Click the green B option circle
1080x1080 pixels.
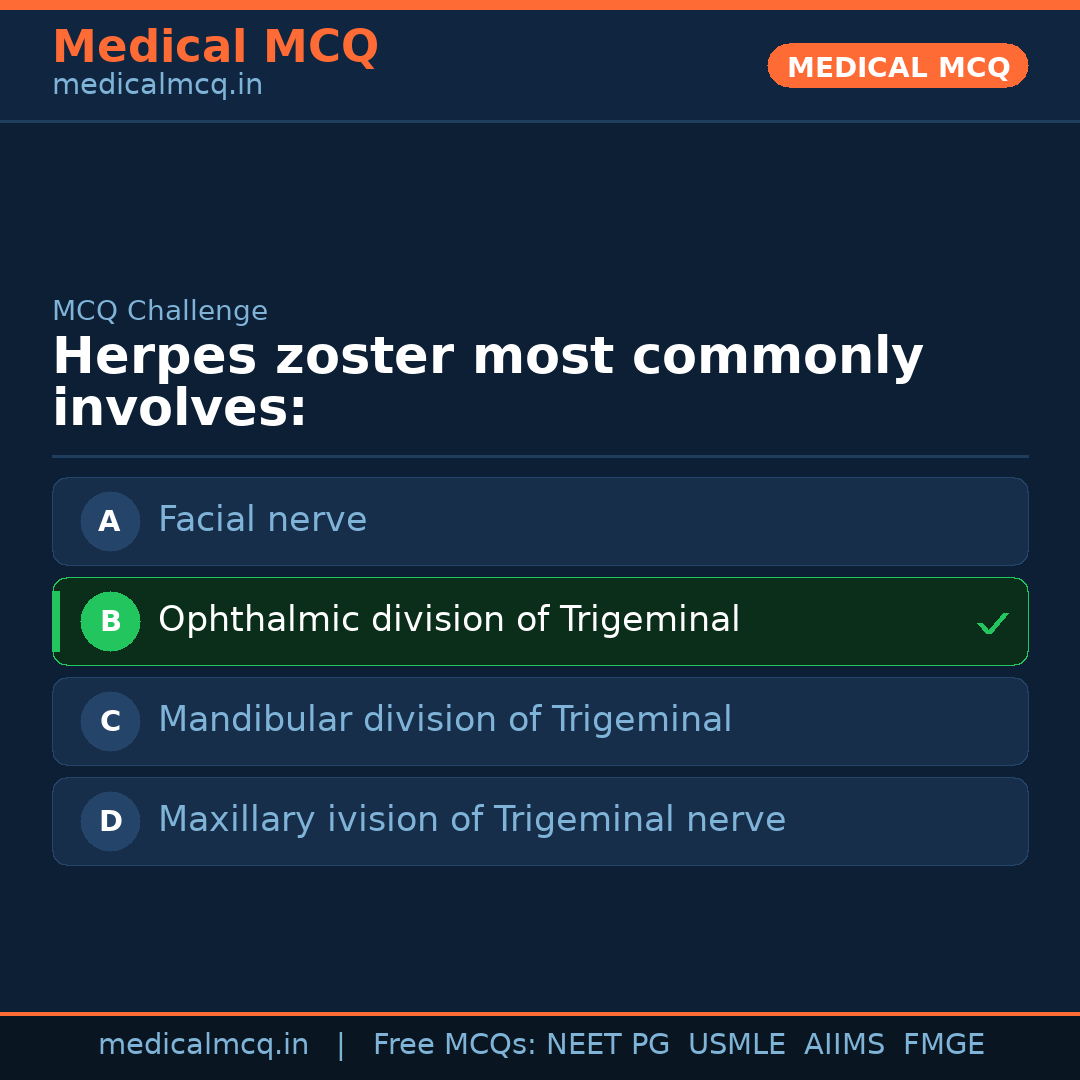point(110,621)
